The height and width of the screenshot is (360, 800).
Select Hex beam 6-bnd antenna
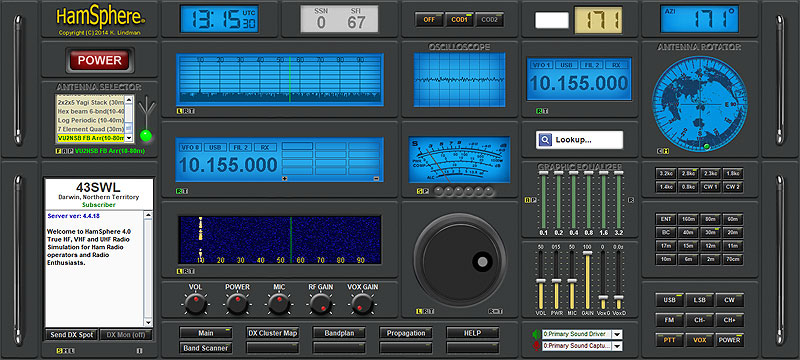[x=90, y=111]
